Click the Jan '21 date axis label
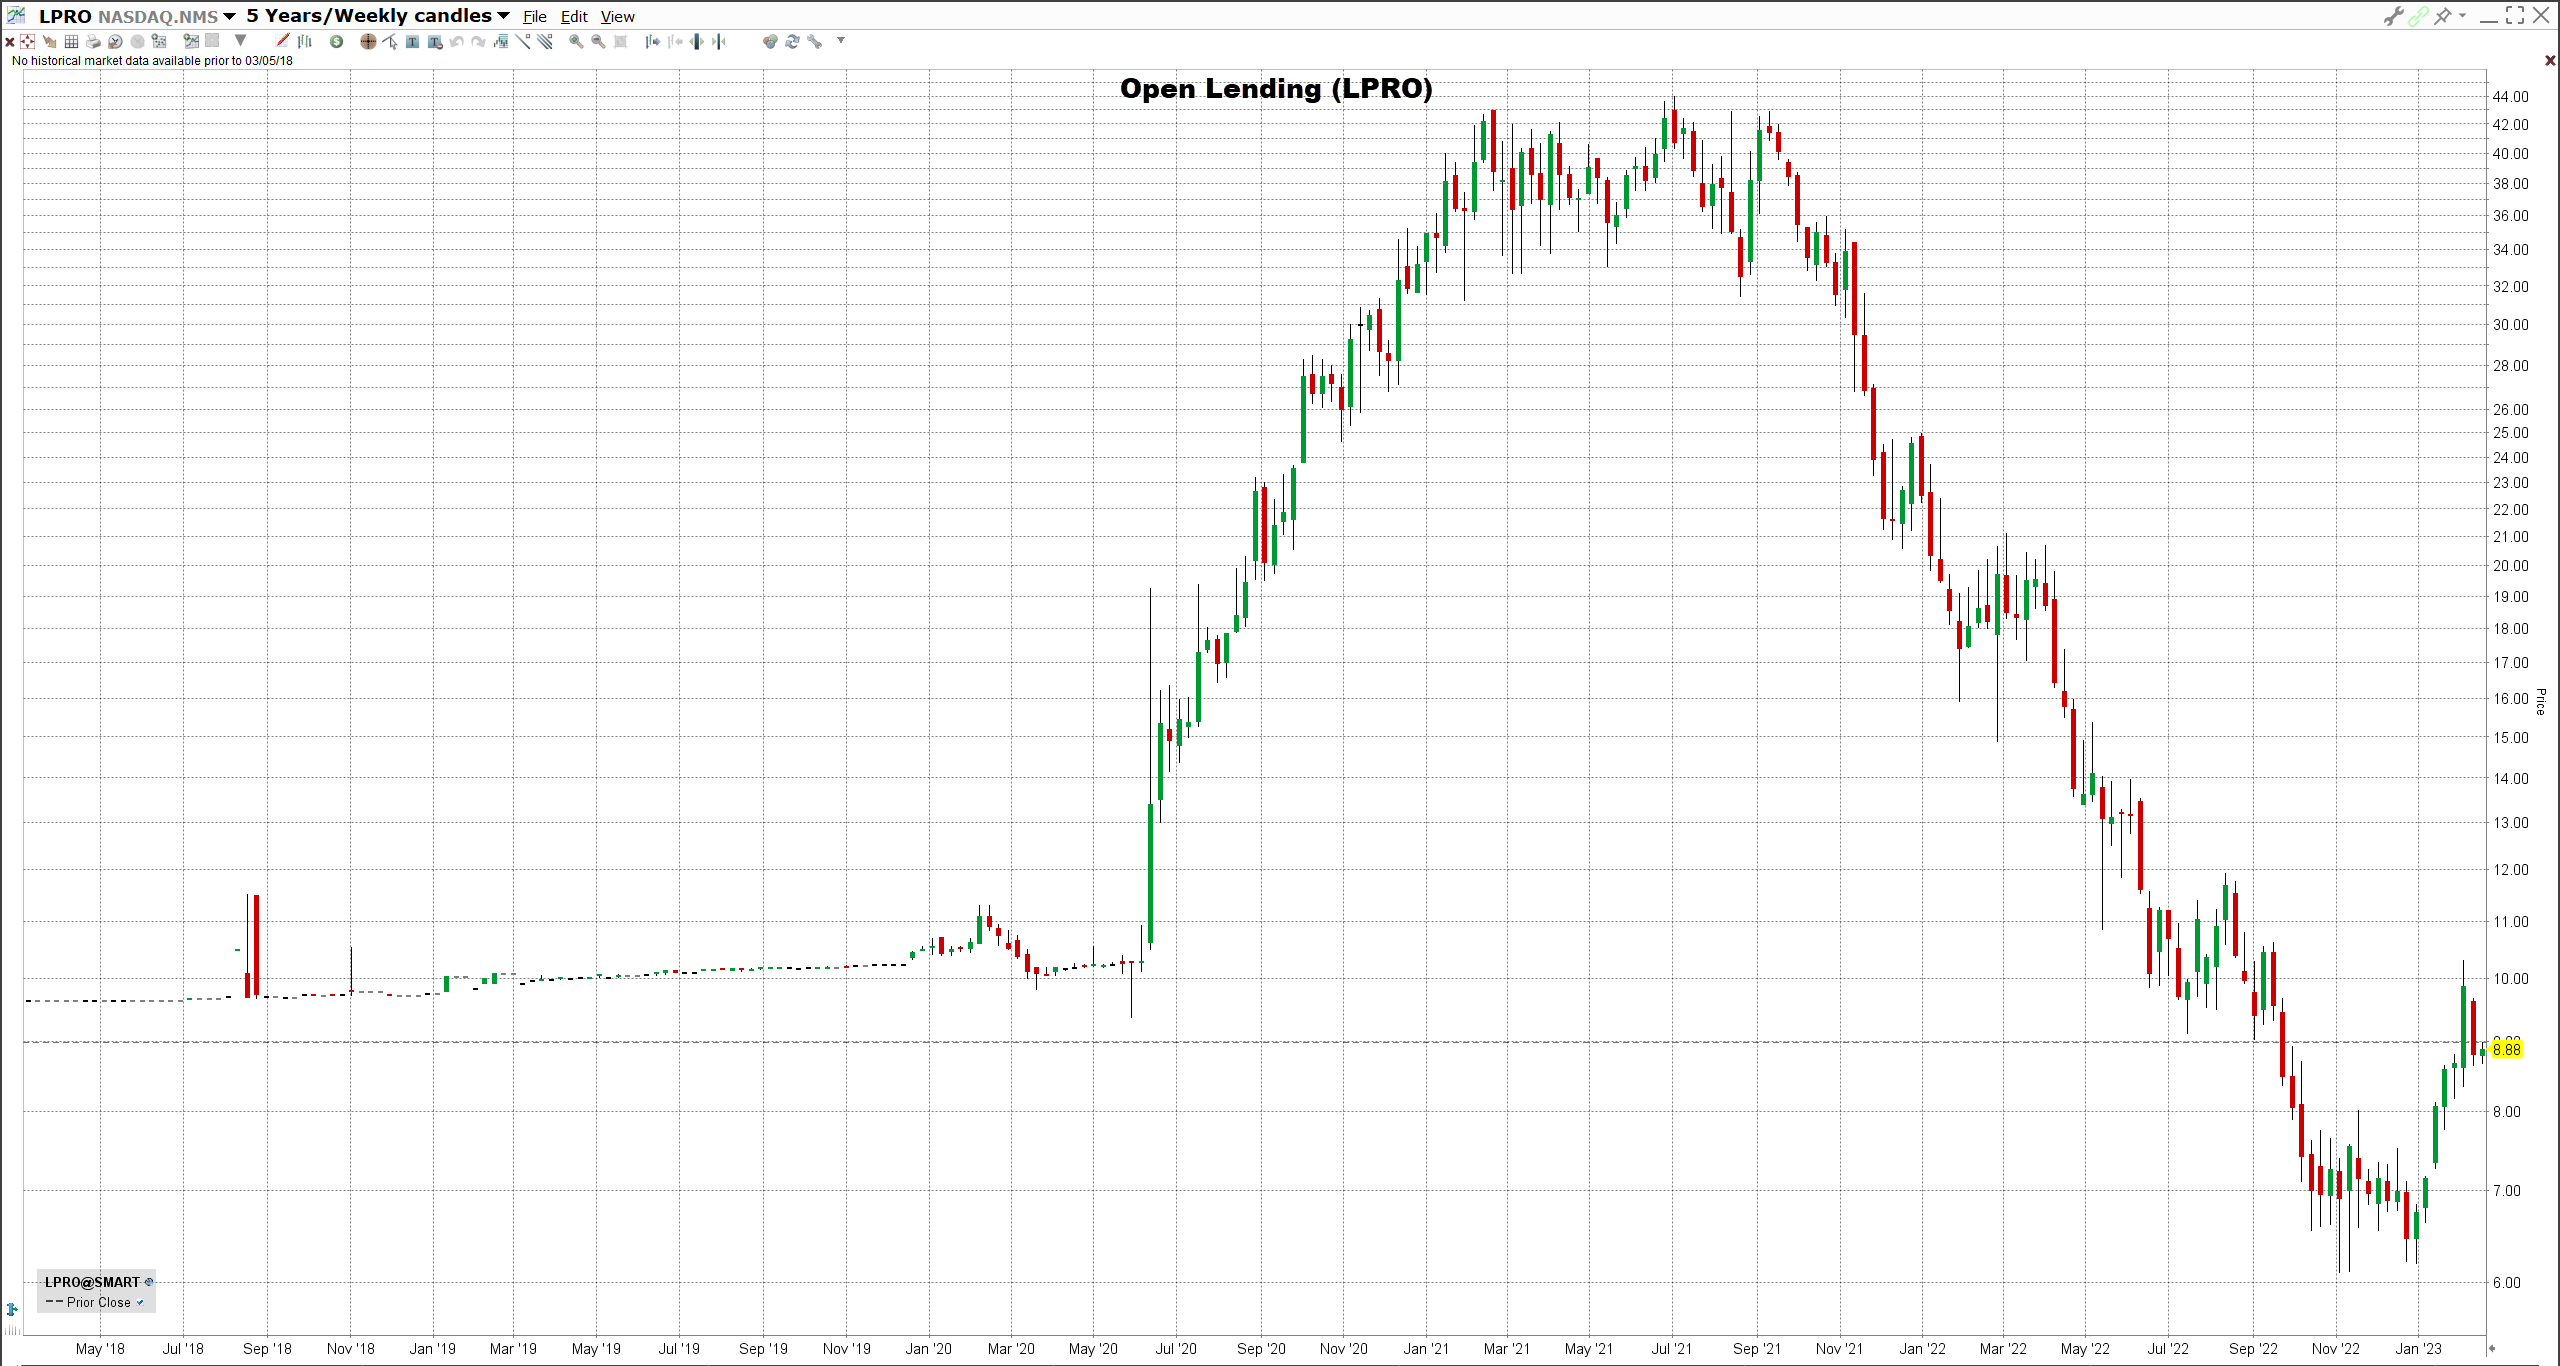 point(1426,1349)
